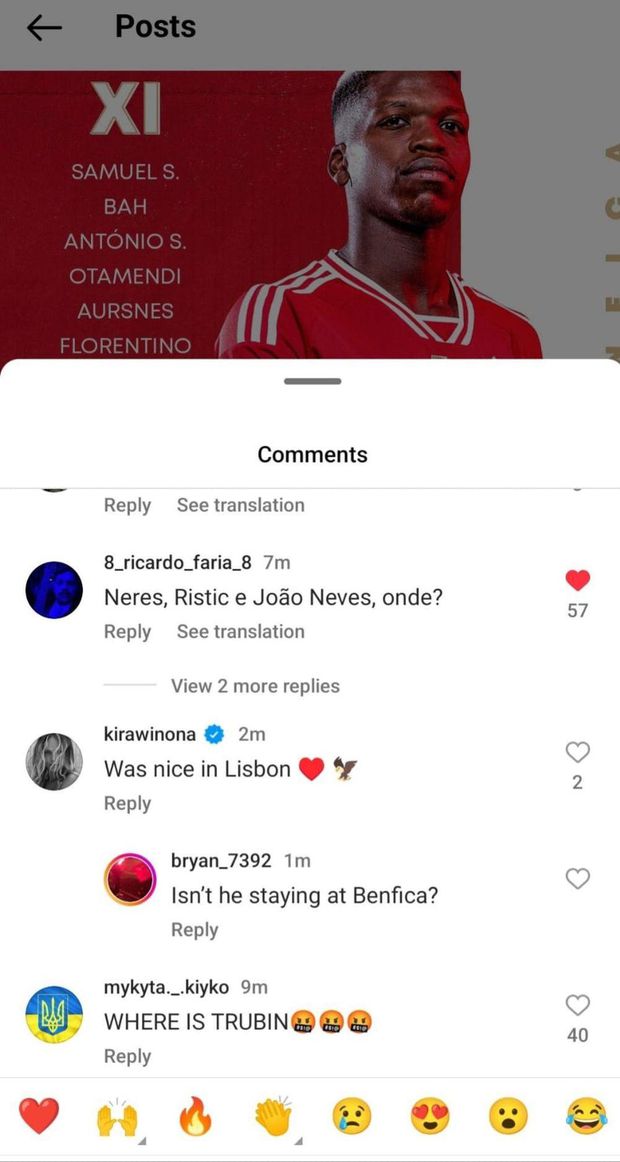Like the WHERE IS TRUBIN comment
Image resolution: width=620 pixels, height=1162 pixels.
tap(578, 1006)
